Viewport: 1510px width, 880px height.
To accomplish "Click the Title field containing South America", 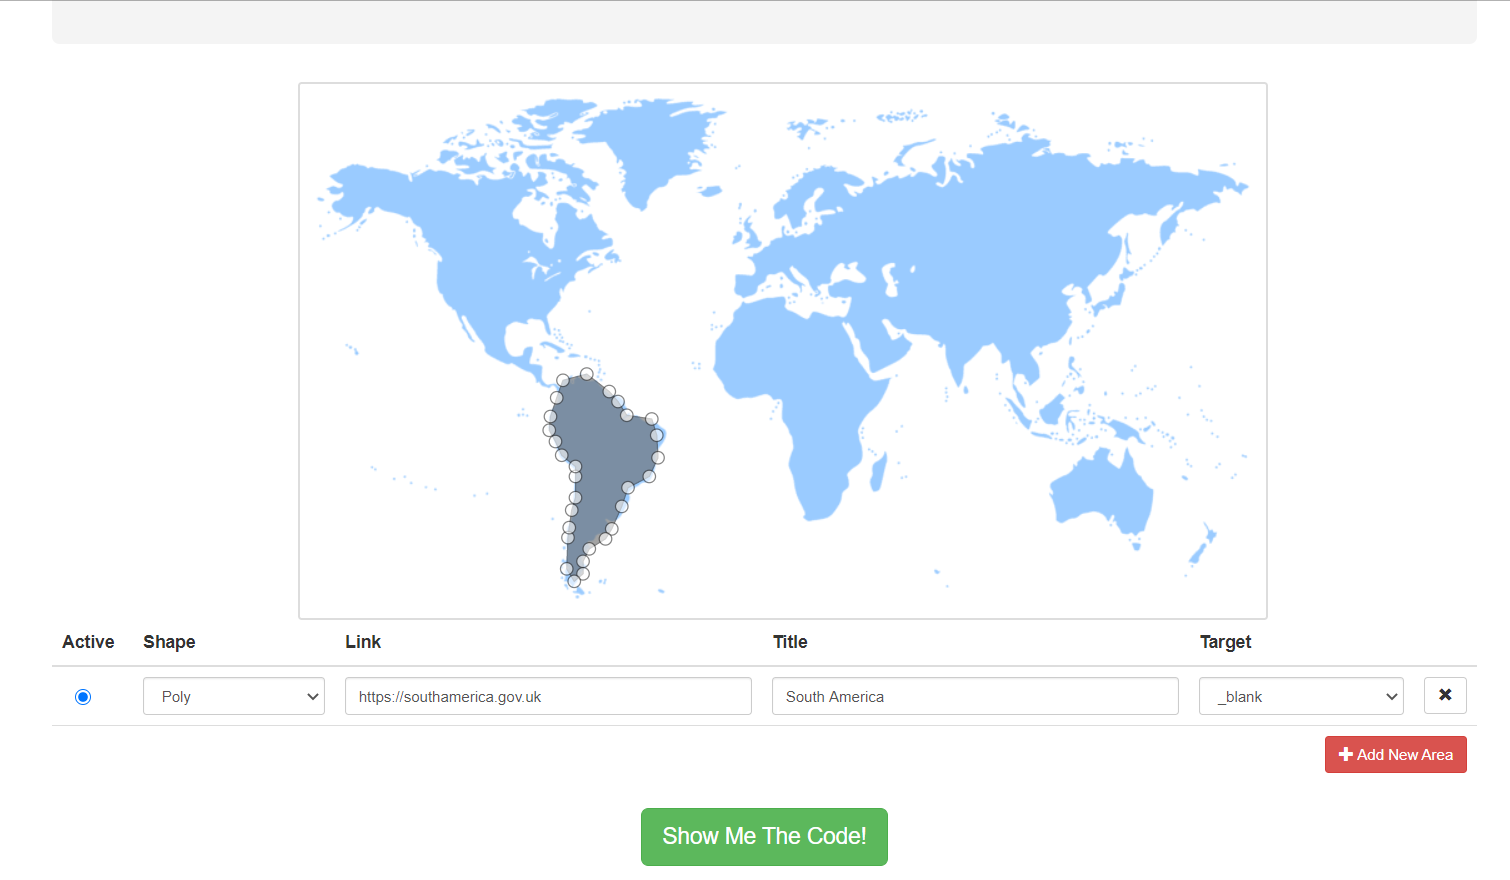I will pyautogui.click(x=974, y=697).
